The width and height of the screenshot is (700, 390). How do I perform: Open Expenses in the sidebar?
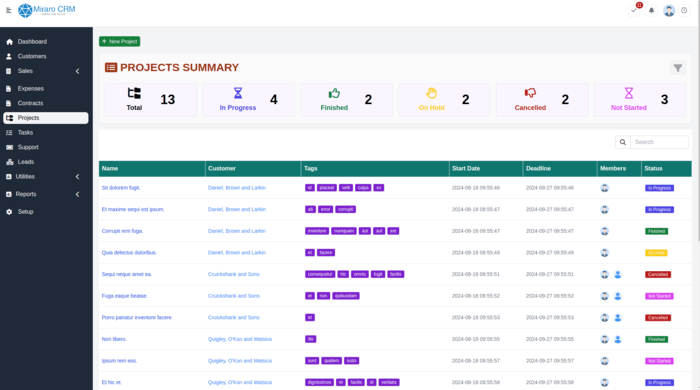(46, 88)
